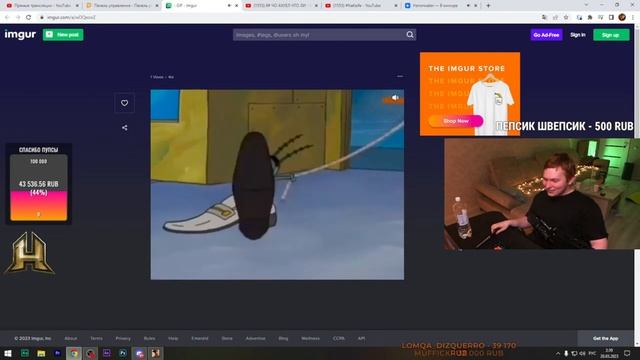Open the browser extensions puzzle icon
The image size is (640, 360).
click(x=590, y=18)
